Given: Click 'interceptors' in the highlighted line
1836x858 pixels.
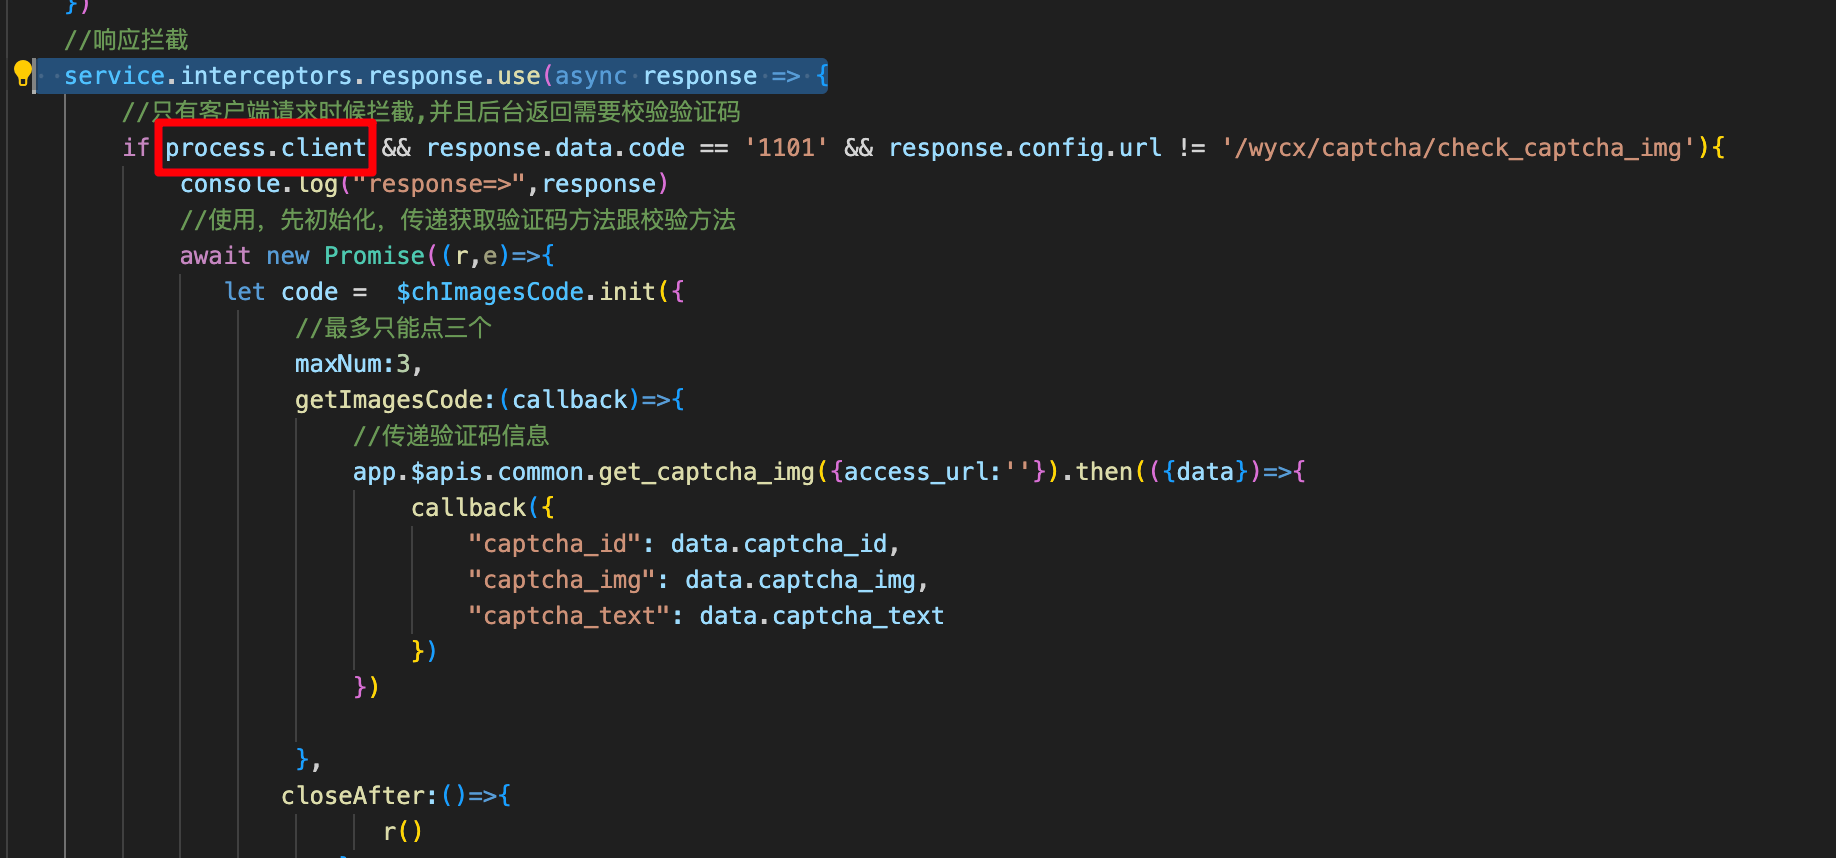Looking at the screenshot, I should pos(266,76).
